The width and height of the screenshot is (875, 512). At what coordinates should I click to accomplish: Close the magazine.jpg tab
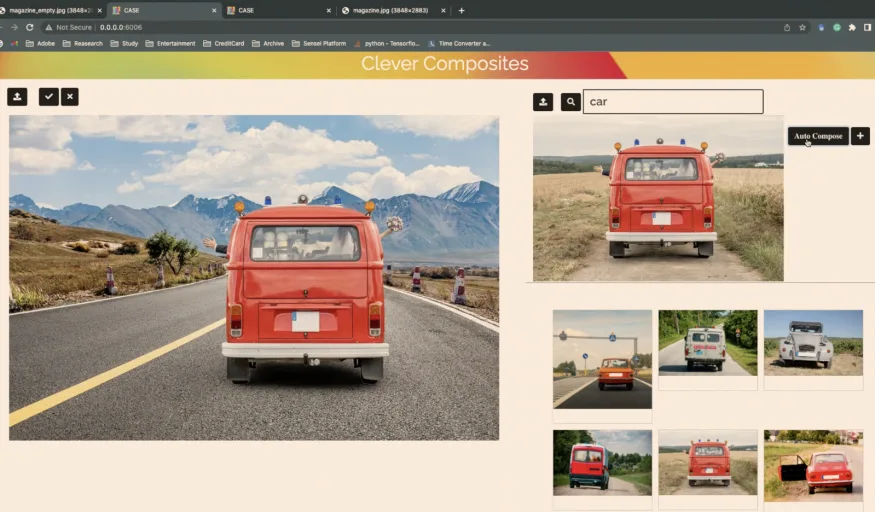443,10
